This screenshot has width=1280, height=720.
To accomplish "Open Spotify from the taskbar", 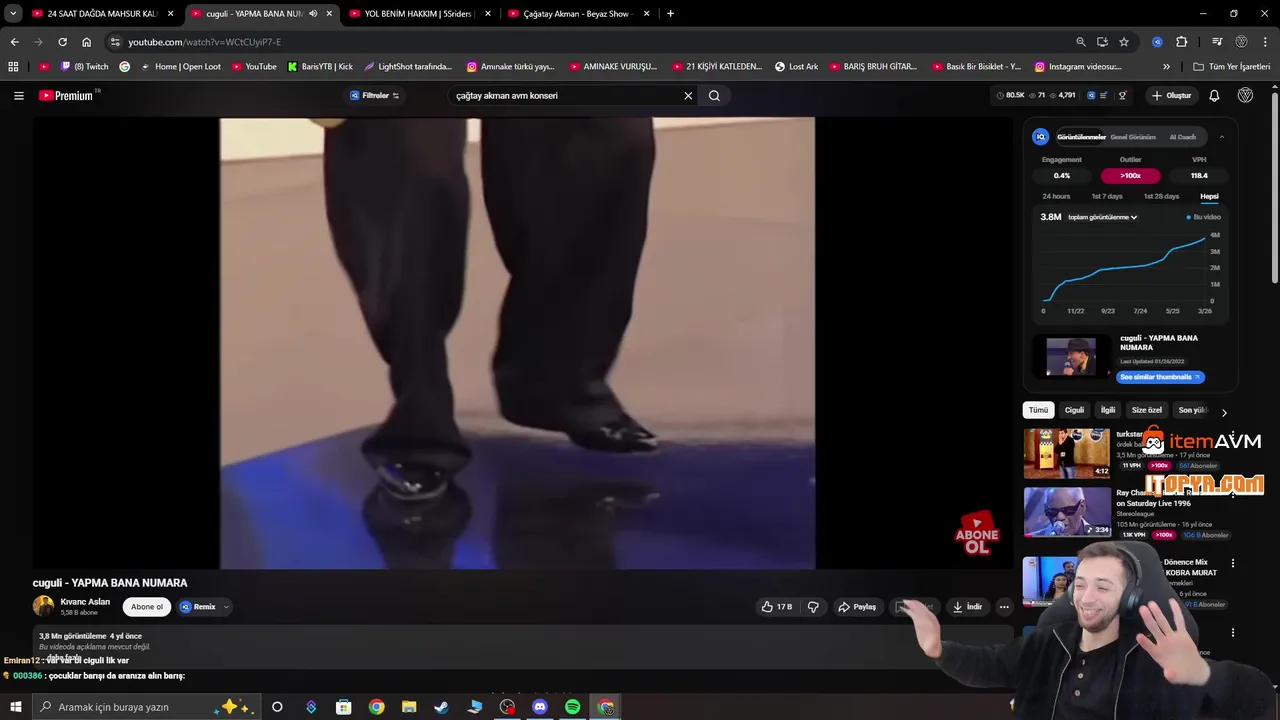I will [x=572, y=707].
